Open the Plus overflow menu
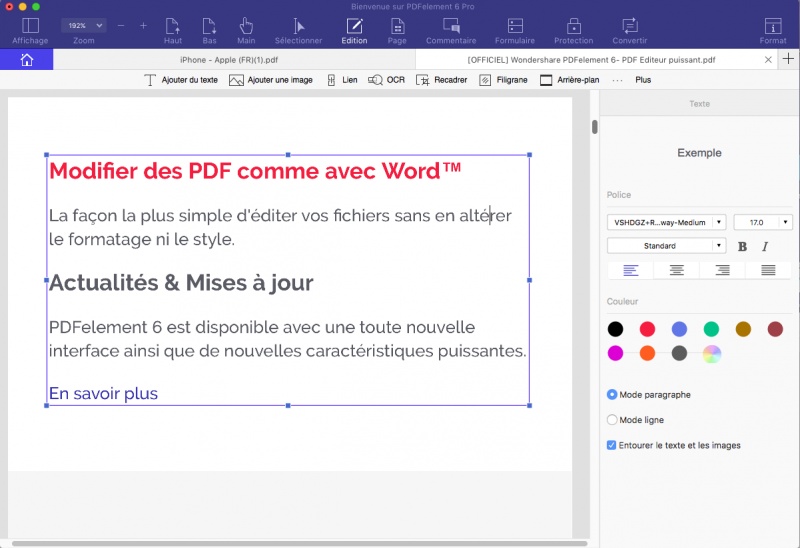Viewport: 800px width, 548px height. click(x=643, y=80)
